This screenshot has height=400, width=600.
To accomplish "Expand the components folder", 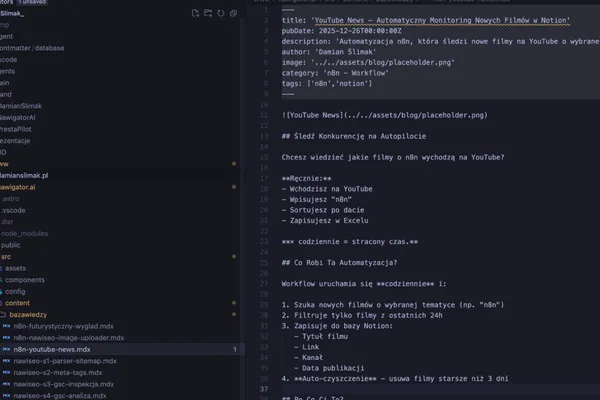I will coord(25,280).
